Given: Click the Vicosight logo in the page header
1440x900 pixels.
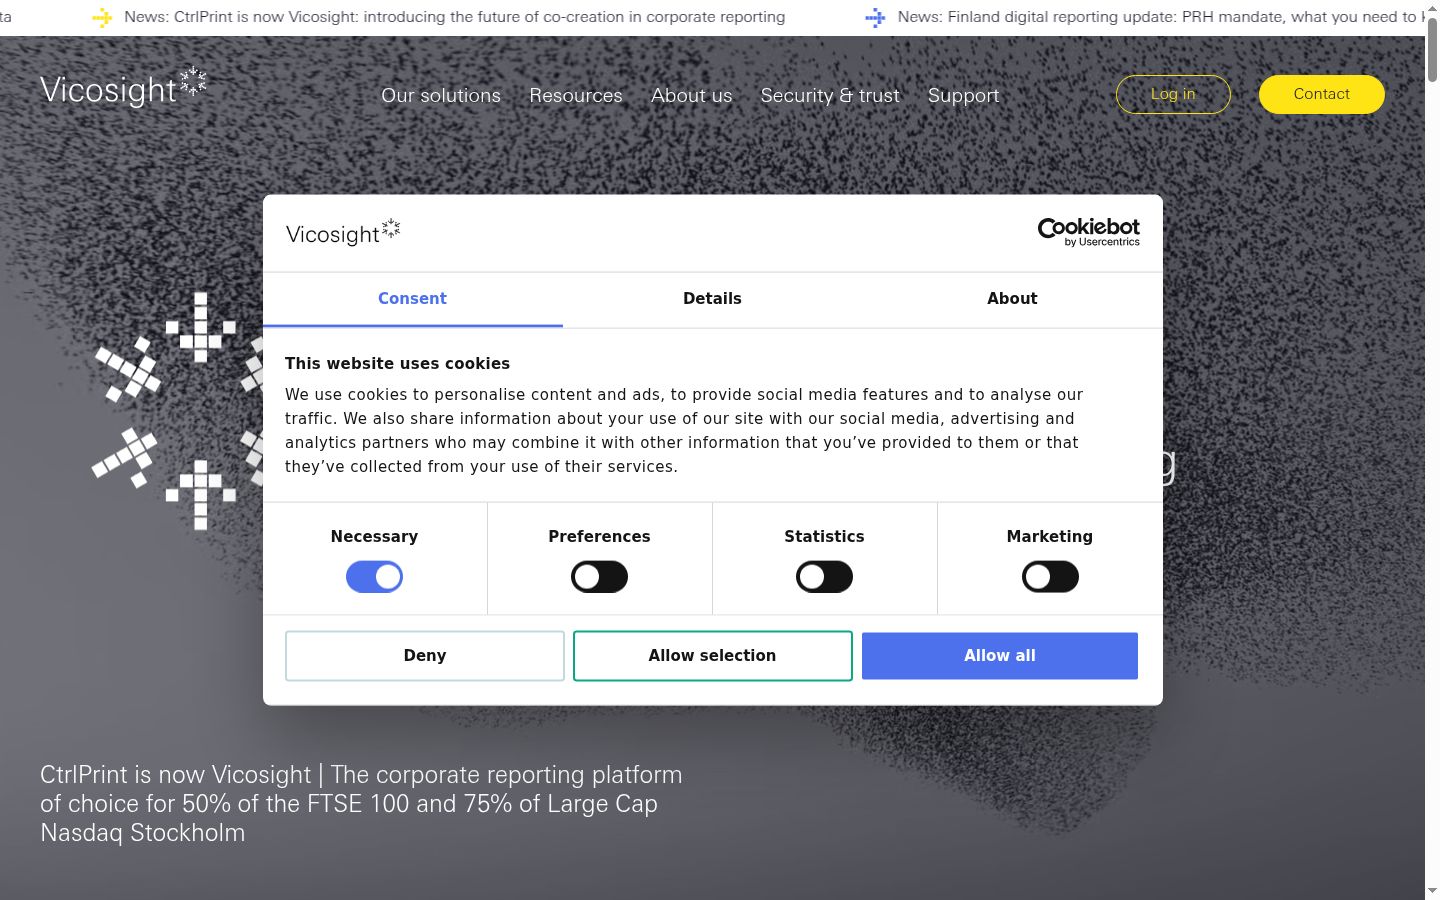Looking at the screenshot, I should click(x=123, y=88).
